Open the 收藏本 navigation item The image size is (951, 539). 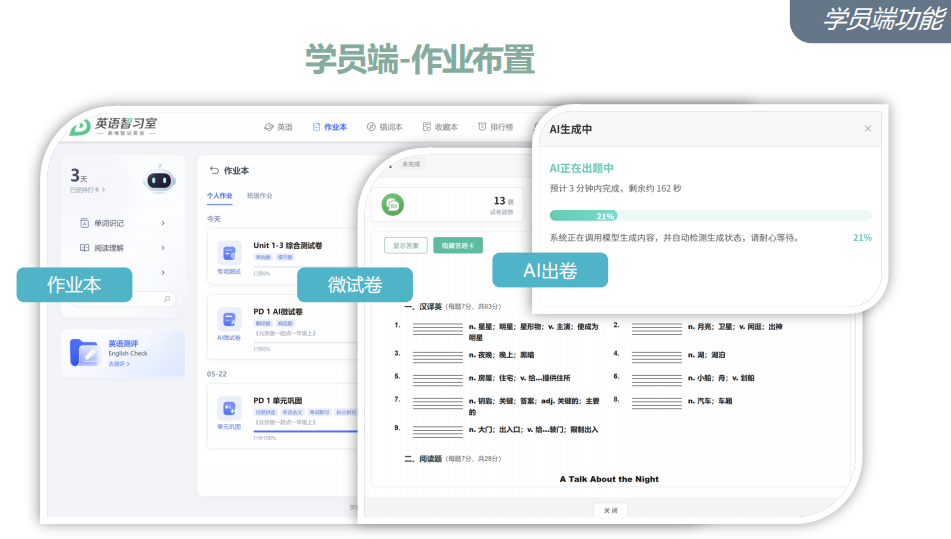click(x=440, y=127)
